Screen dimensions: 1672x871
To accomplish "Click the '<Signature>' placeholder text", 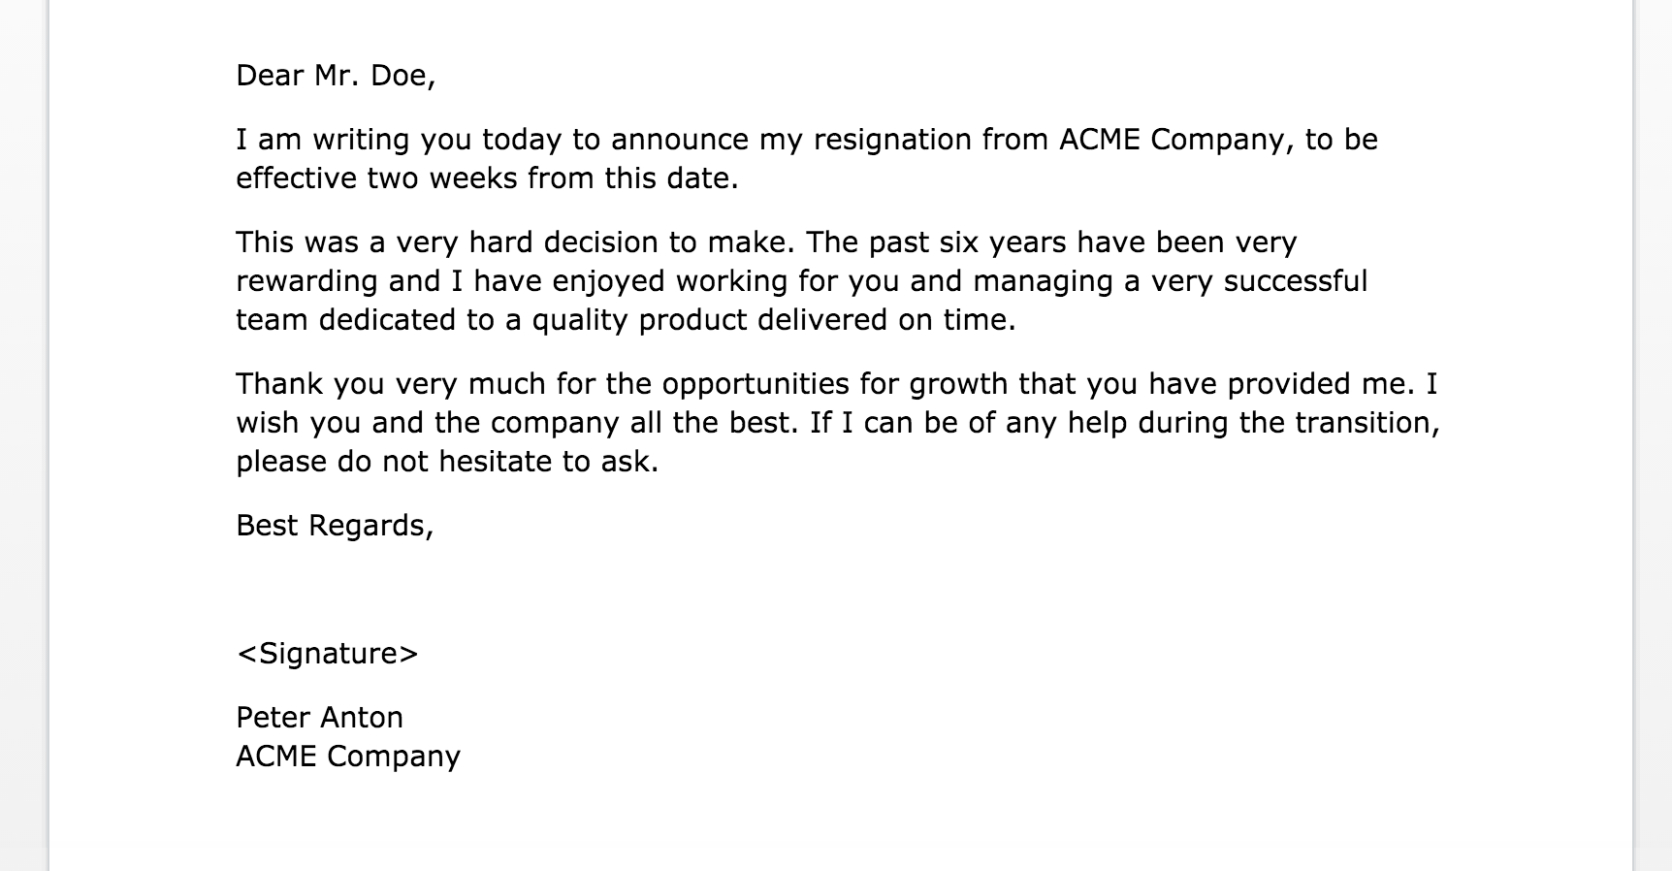I will click(327, 654).
